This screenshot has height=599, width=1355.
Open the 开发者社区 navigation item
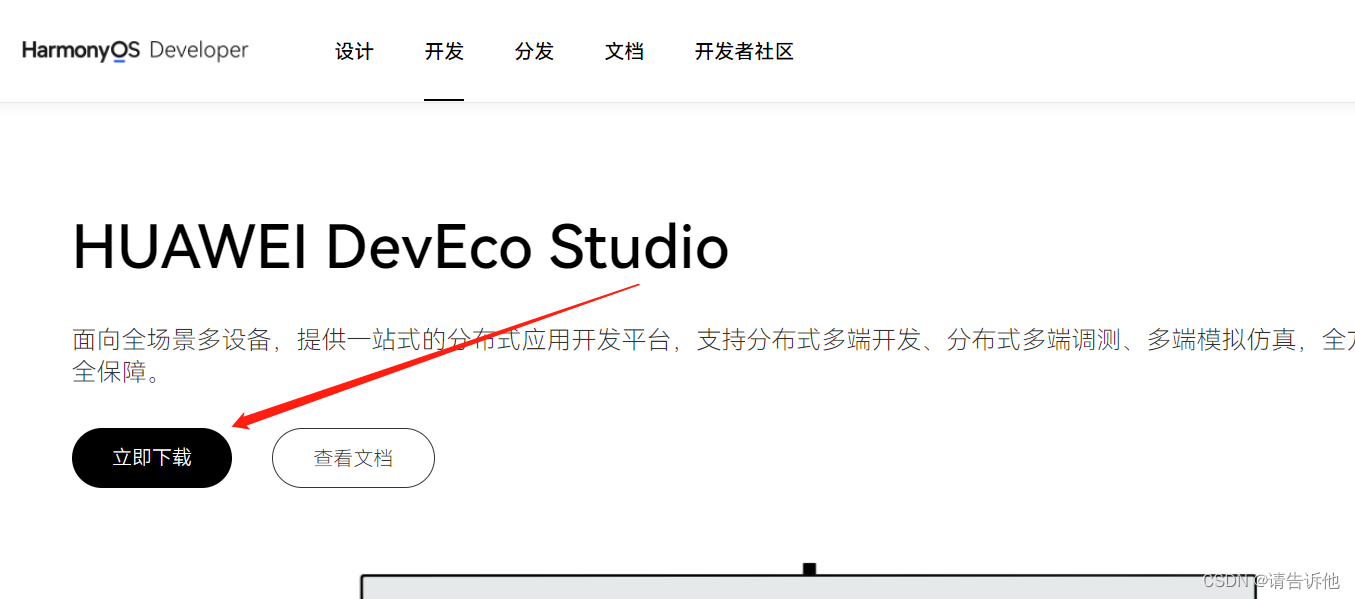pyautogui.click(x=744, y=52)
